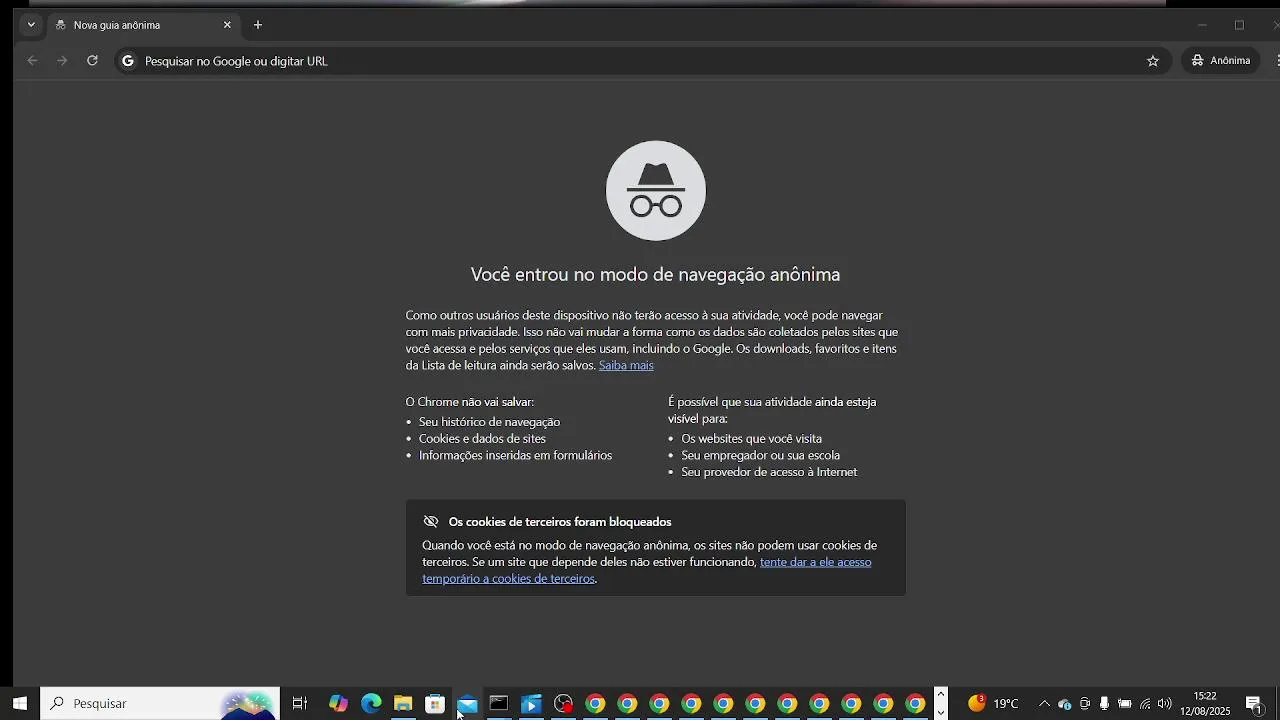This screenshot has width=1280, height=720.
Task: Click 'Seu provedor de acesso à Internet' item
Action: pos(769,472)
